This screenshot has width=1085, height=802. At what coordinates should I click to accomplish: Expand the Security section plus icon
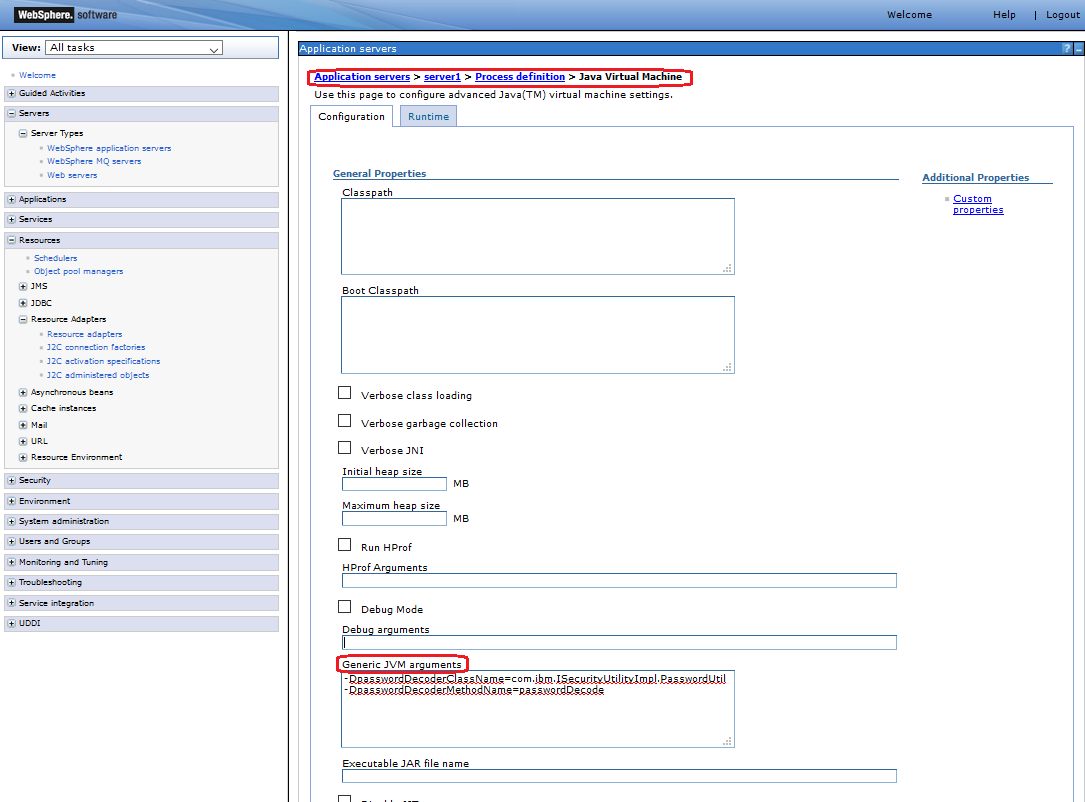tap(11, 481)
